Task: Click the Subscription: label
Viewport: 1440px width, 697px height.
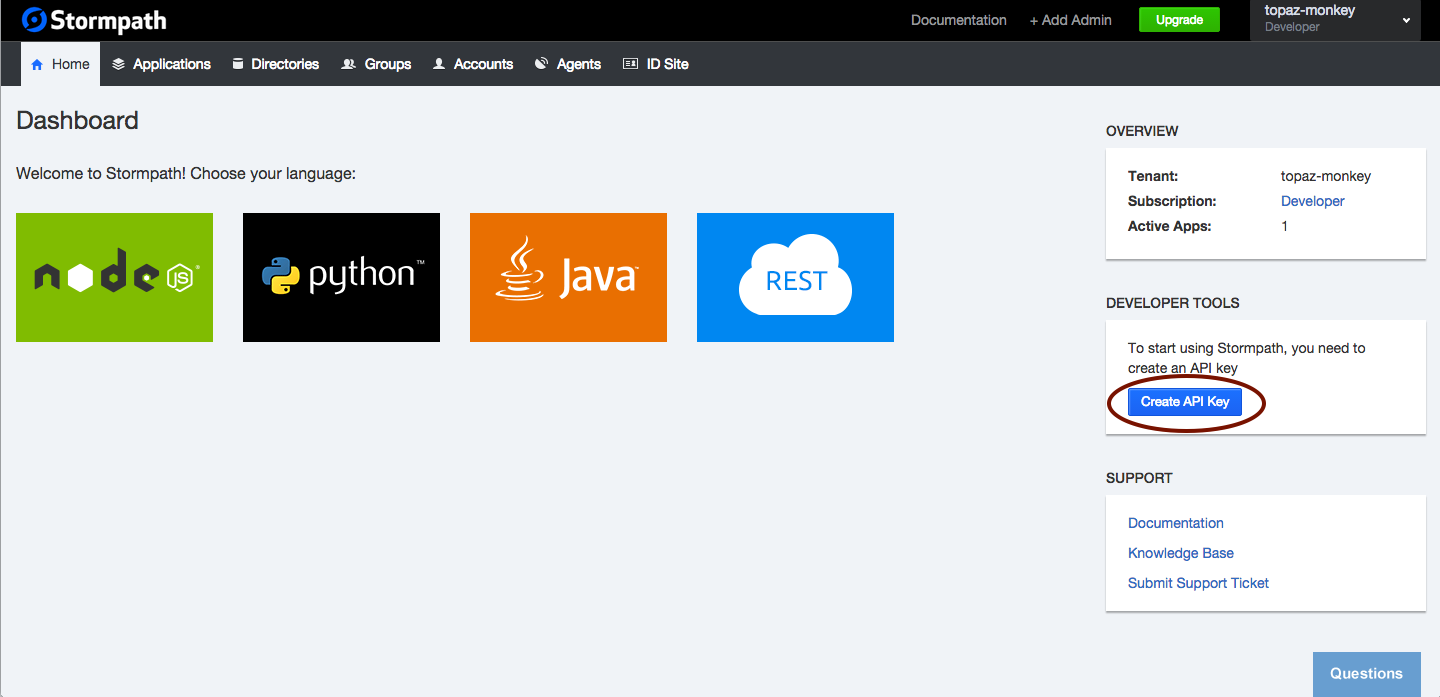Action: (x=1172, y=201)
